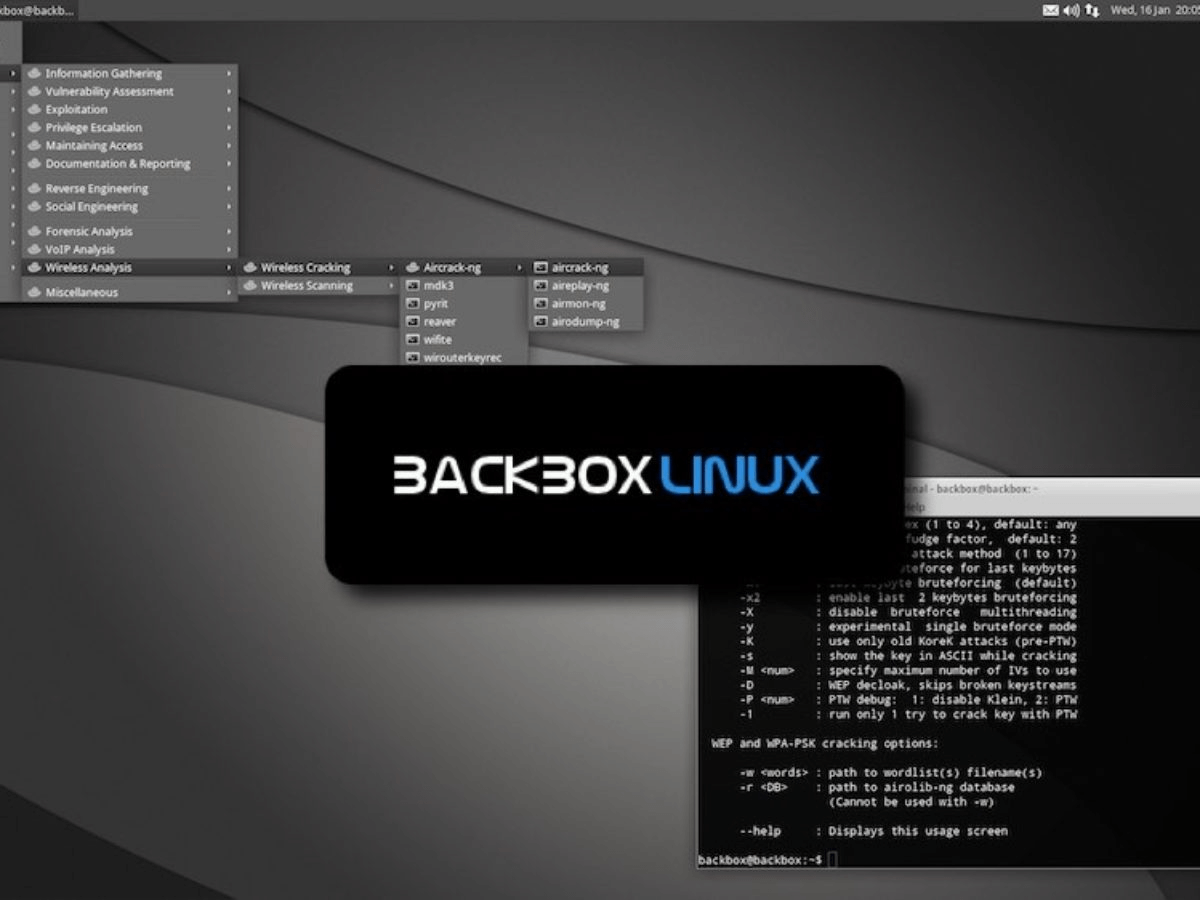Click the "WEP and WPA-PSK cracking options:" heading
The image size is (1200, 900).
point(824,744)
